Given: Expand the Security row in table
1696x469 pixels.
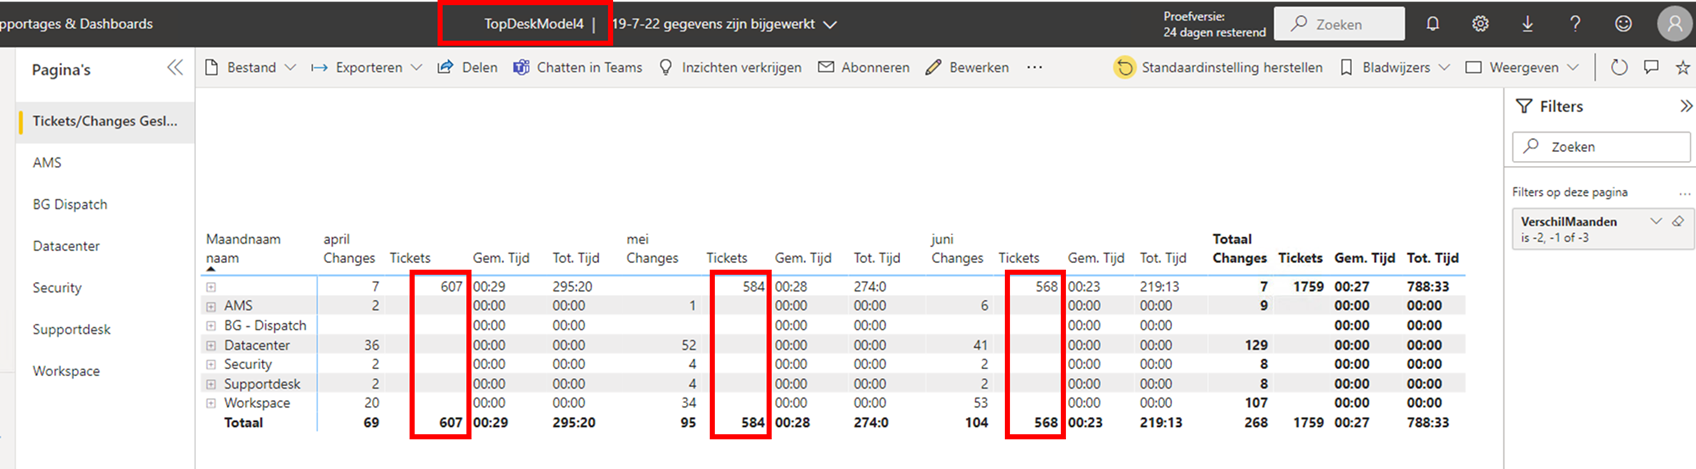Looking at the screenshot, I should (211, 365).
